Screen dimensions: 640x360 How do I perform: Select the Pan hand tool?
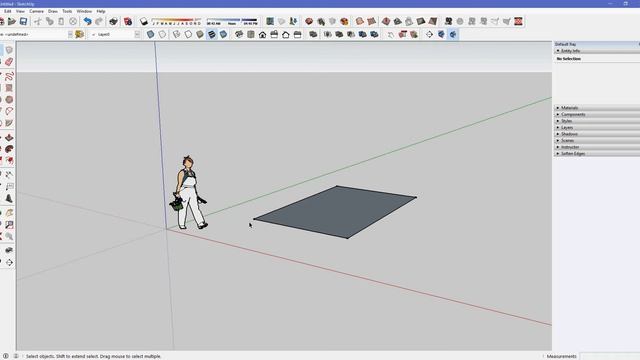(9, 213)
